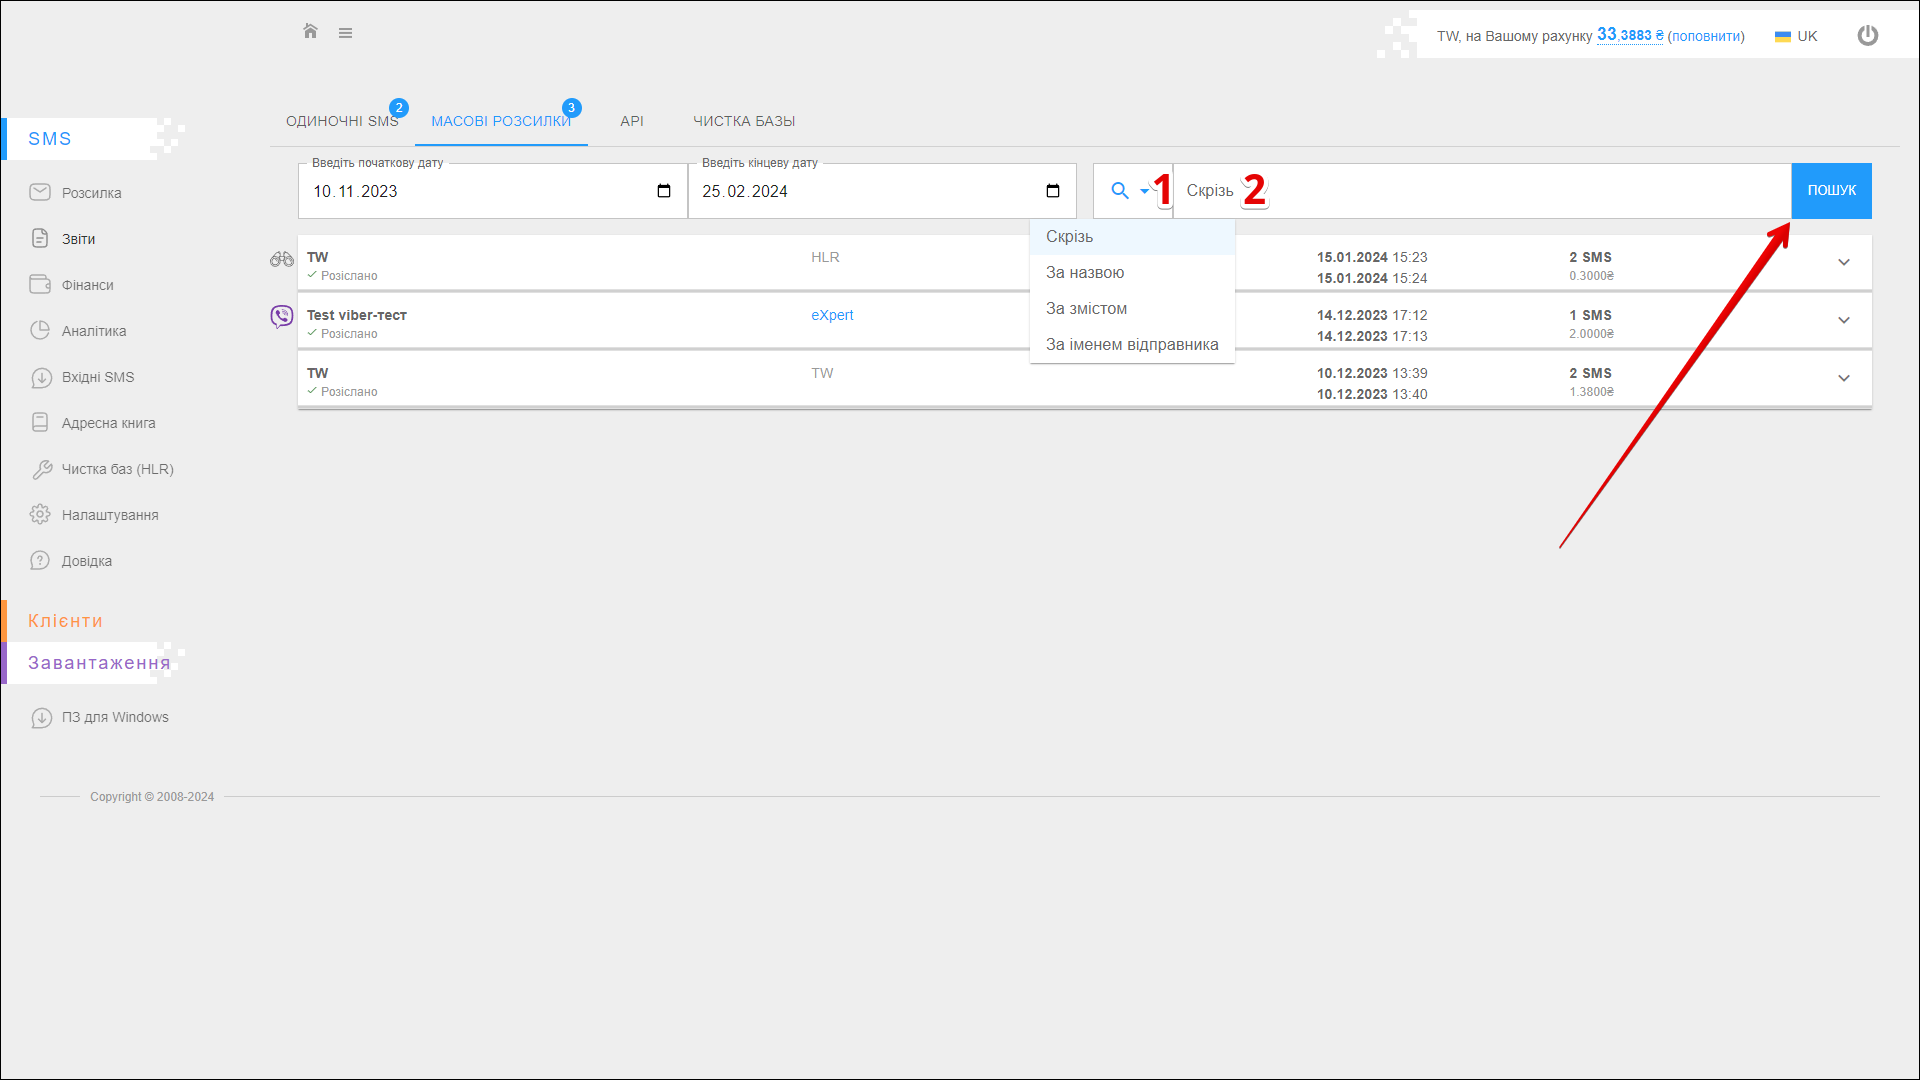Image resolution: width=1920 pixels, height=1080 pixels.
Task: Select 'За назвою' filter option
Action: point(1085,273)
